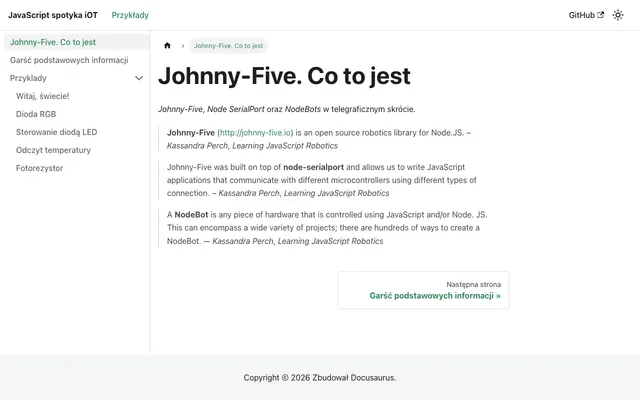
Task: Go to JavaScript spotyka iOT site title
Action: [x=53, y=15]
